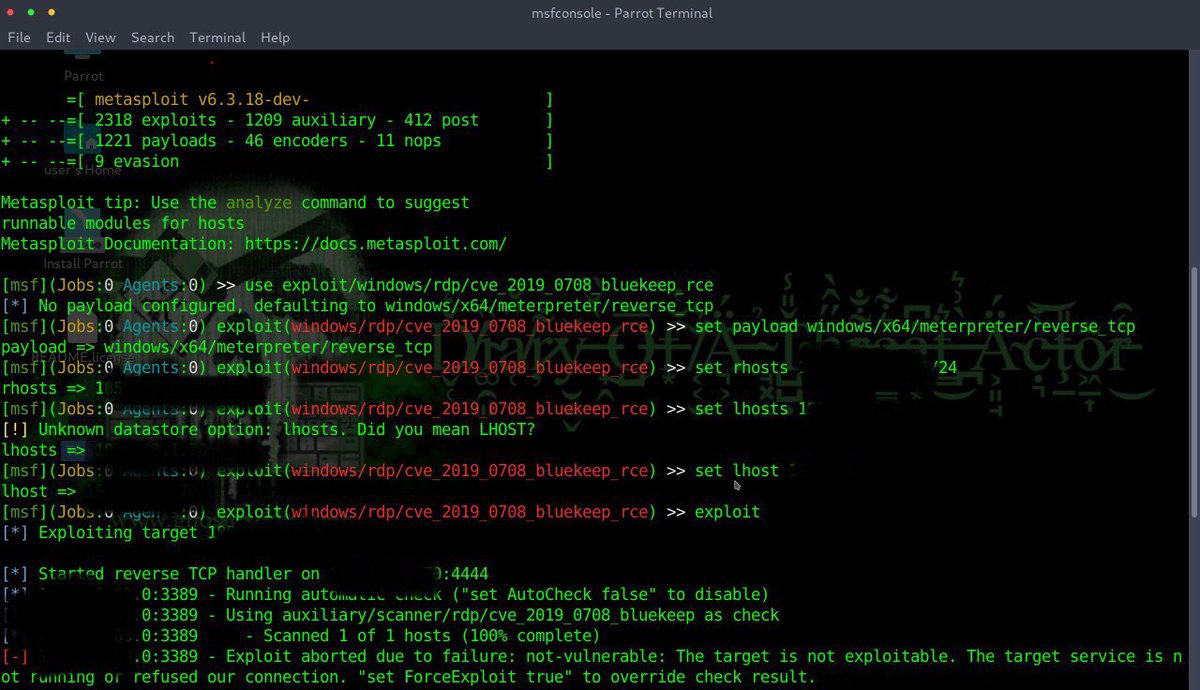1200x690 pixels.
Task: Open the Edit menu
Action: [x=58, y=37]
